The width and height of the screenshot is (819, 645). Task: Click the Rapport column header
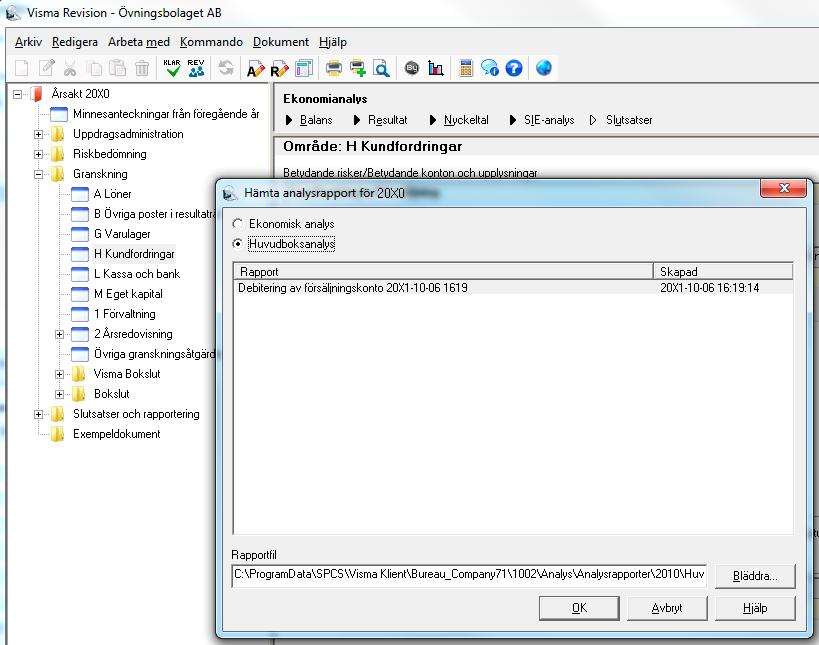pos(443,272)
